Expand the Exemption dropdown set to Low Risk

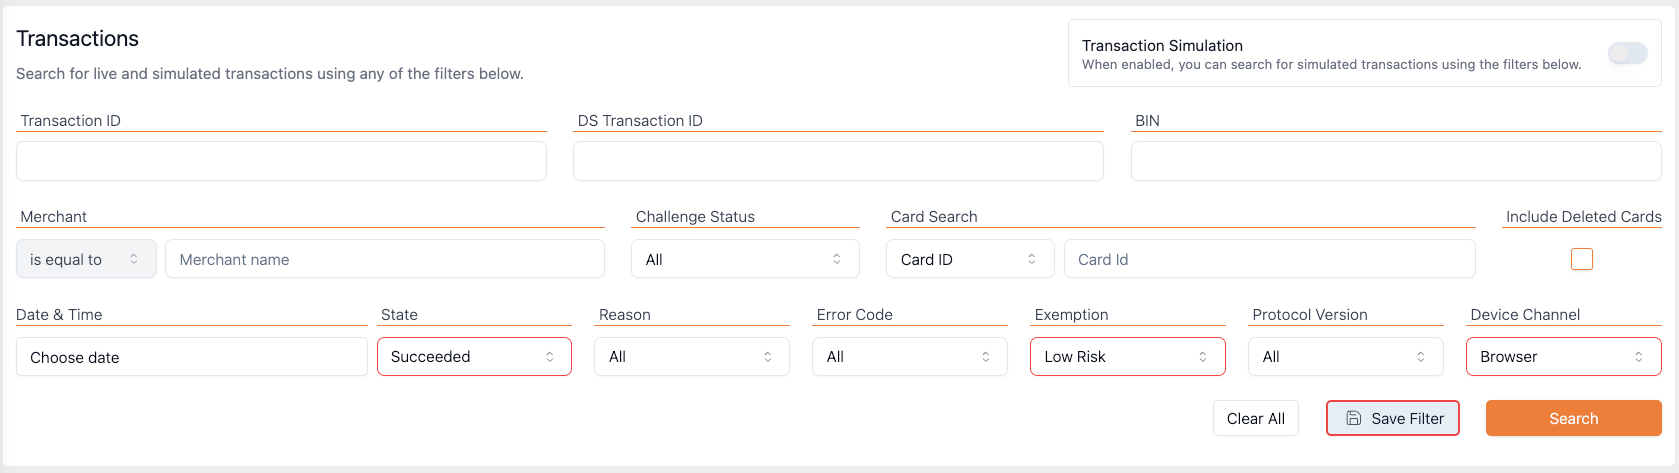(1127, 357)
